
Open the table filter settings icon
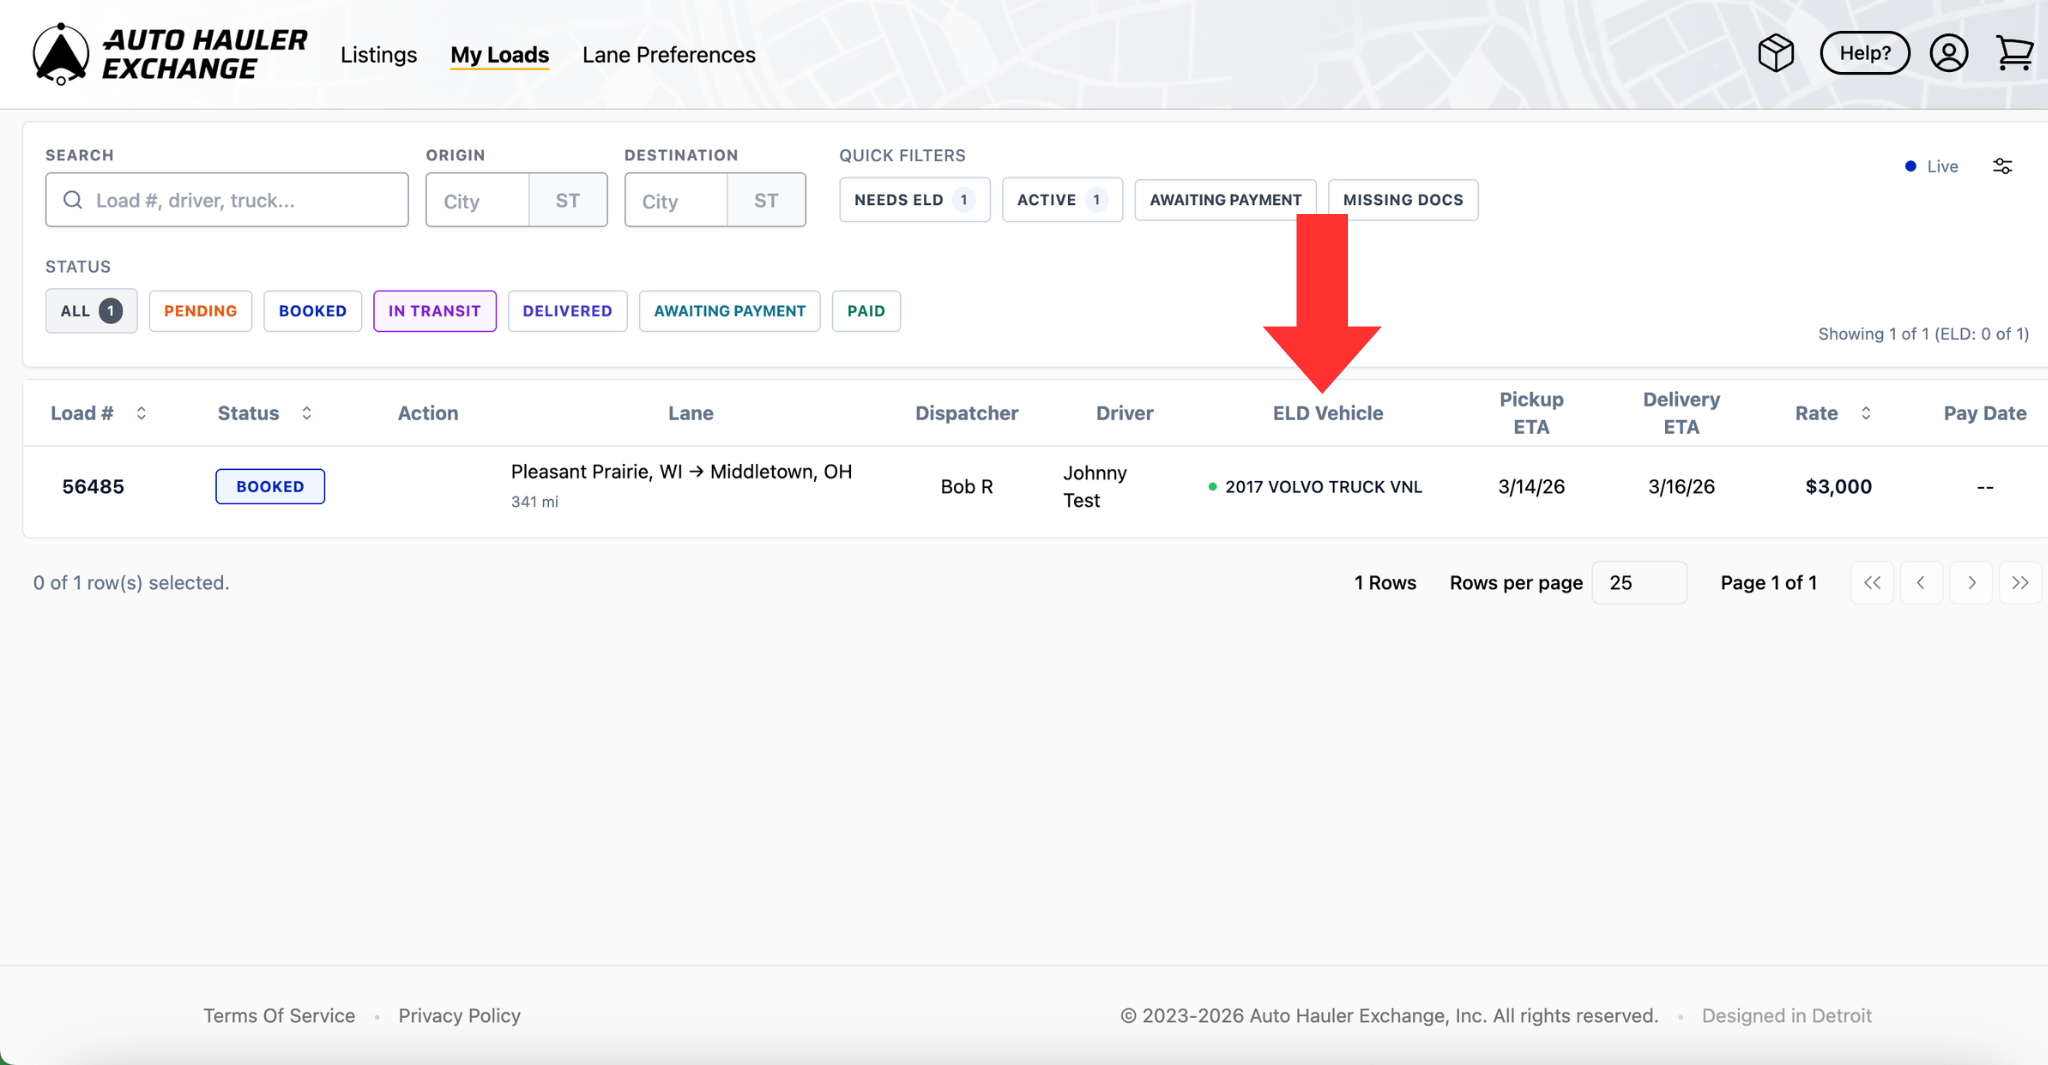click(2002, 166)
